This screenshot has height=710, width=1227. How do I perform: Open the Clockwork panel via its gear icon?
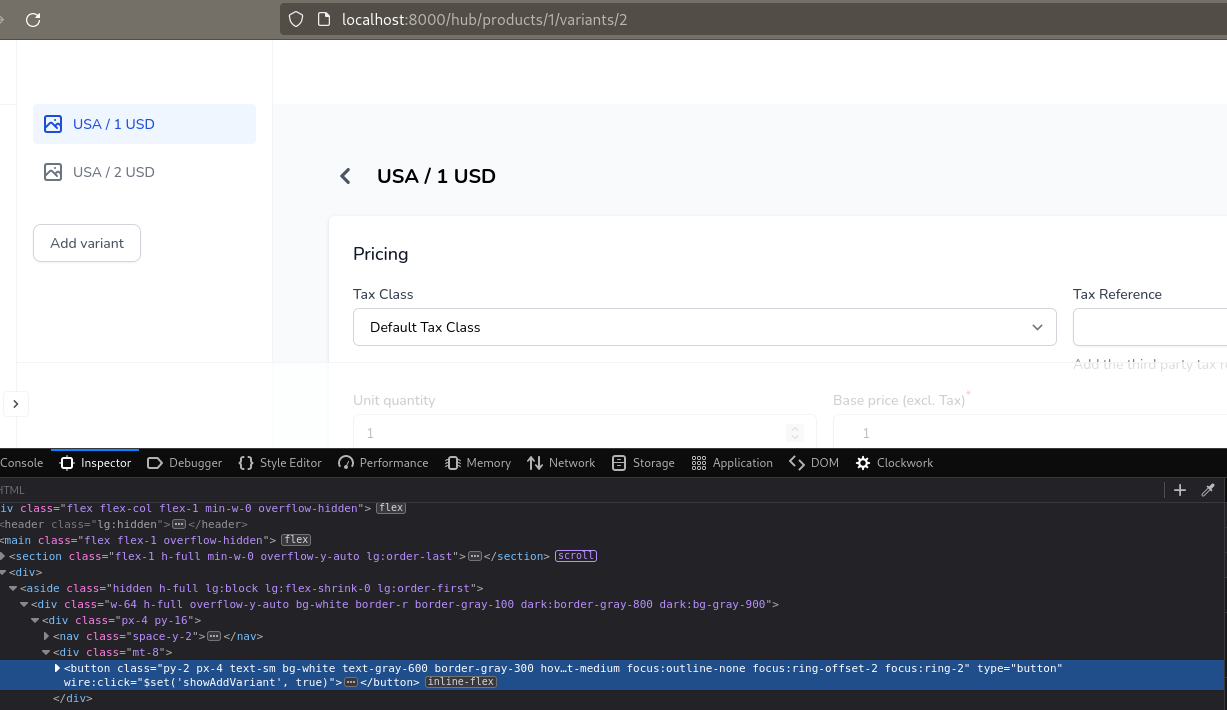(862, 462)
